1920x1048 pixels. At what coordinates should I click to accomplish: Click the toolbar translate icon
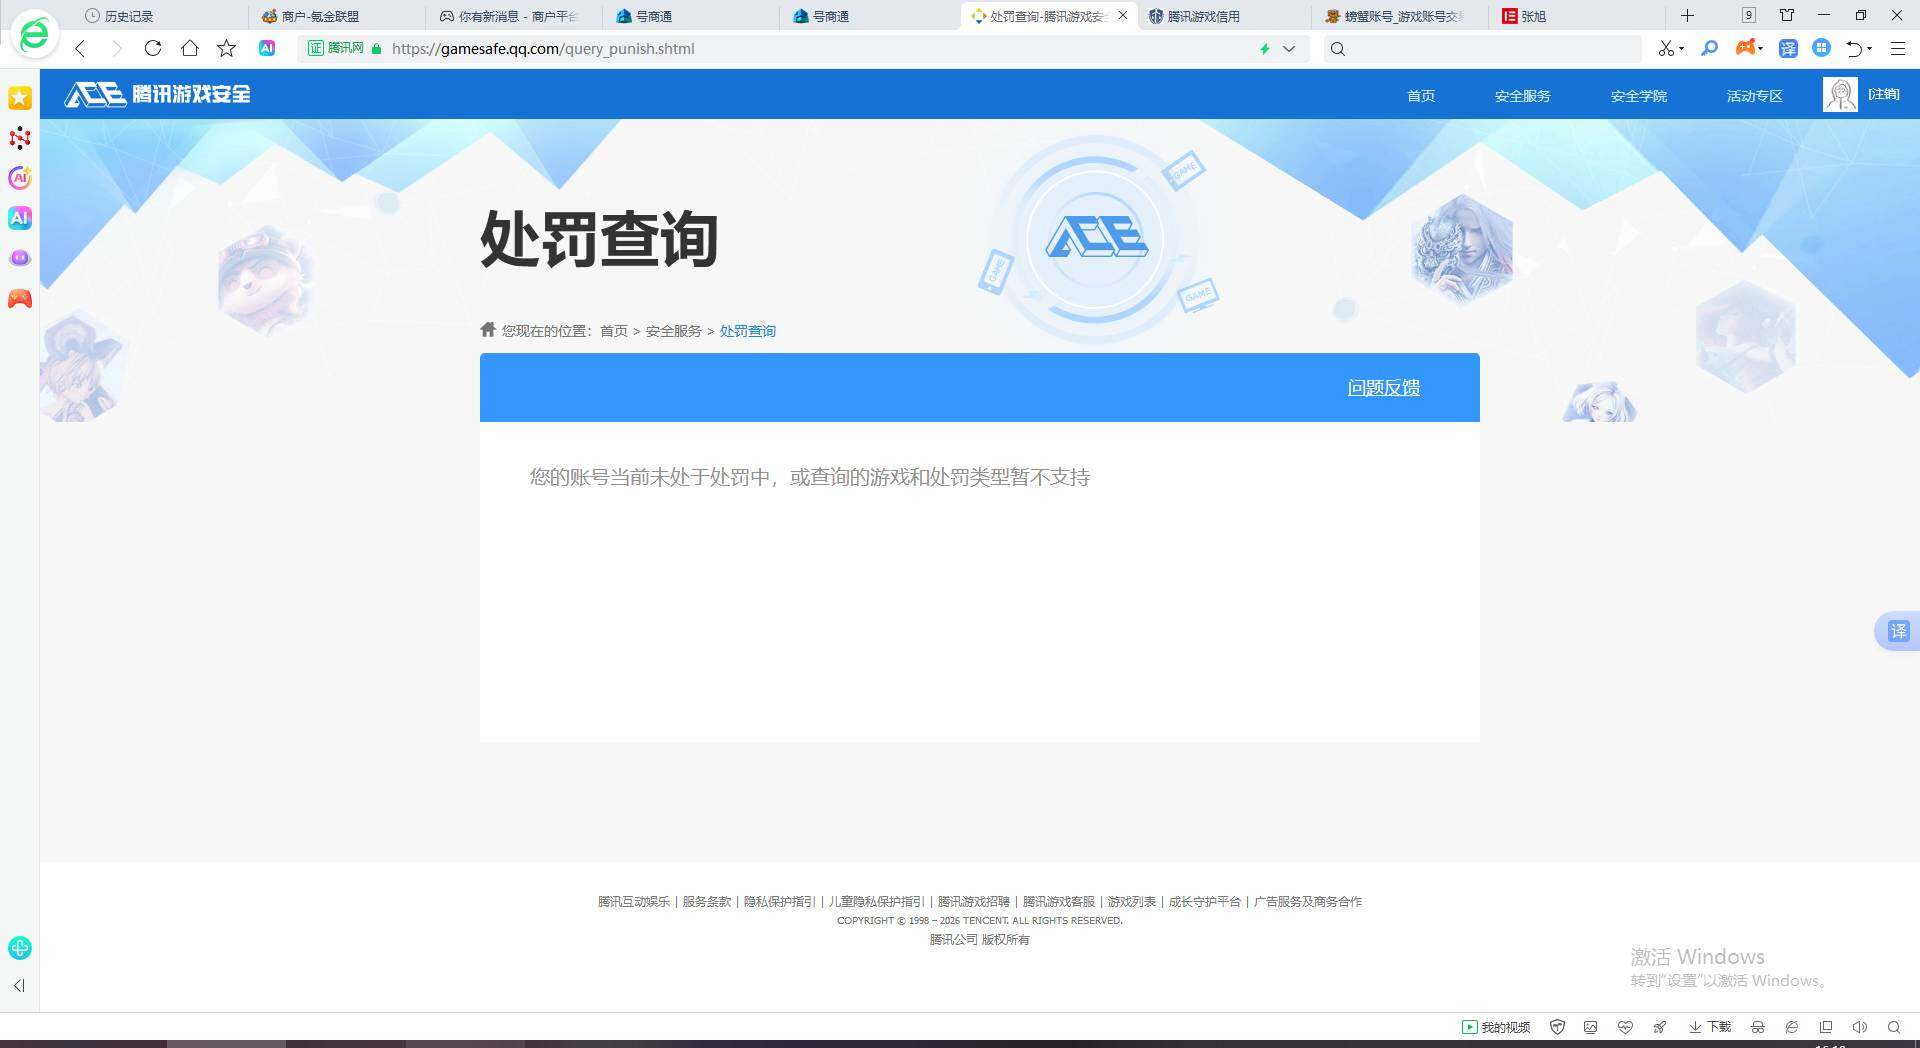1788,48
